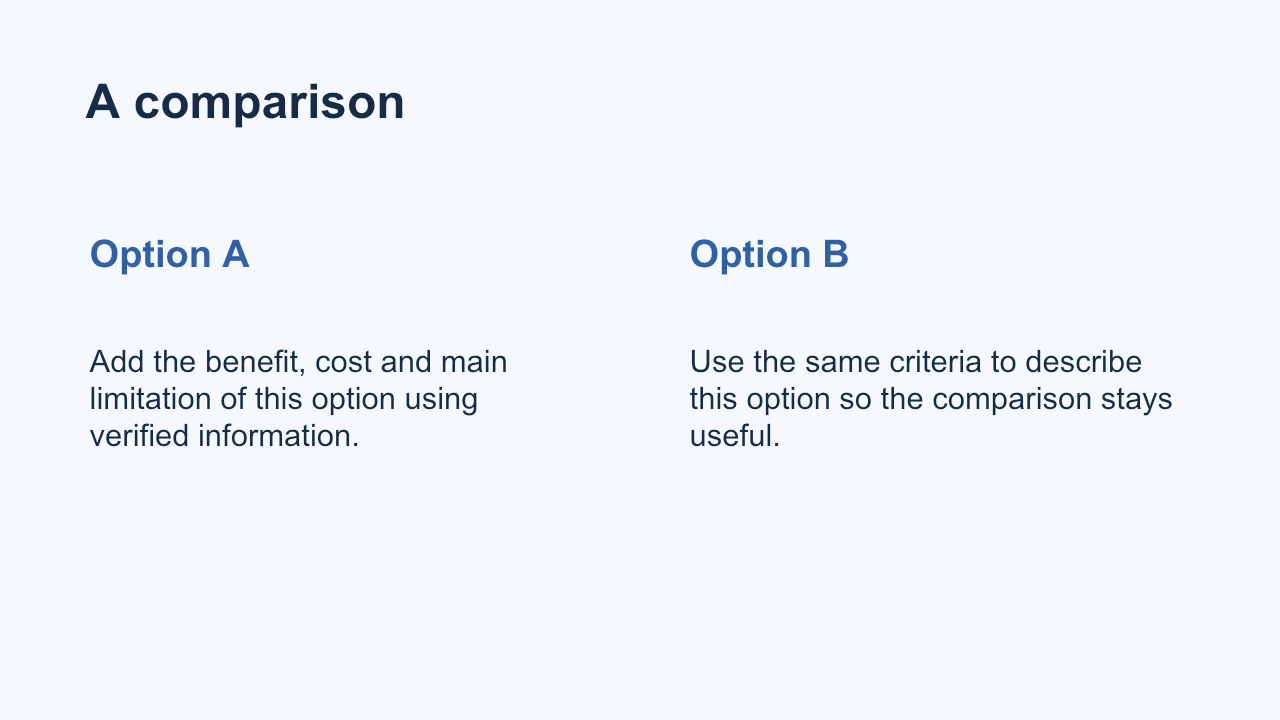Click the word 'useful.' under Option B

[735, 436]
